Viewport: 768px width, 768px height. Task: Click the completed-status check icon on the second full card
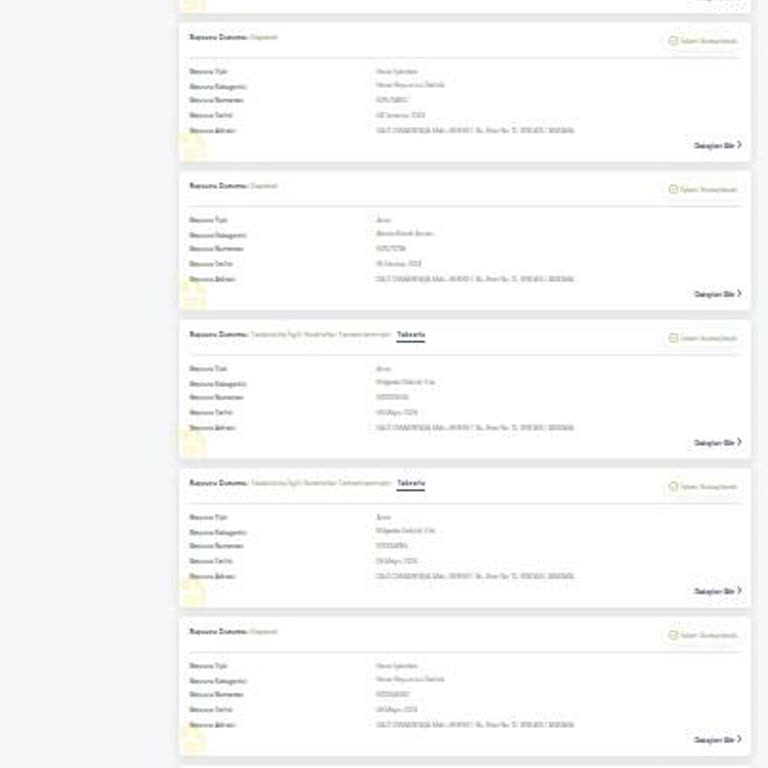(x=673, y=190)
